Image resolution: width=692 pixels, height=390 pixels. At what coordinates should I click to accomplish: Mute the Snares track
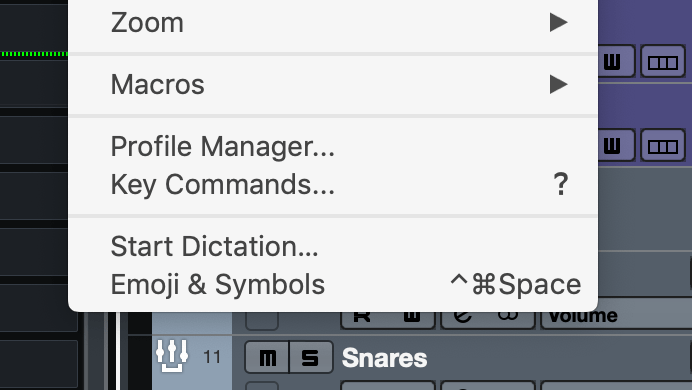point(267,357)
